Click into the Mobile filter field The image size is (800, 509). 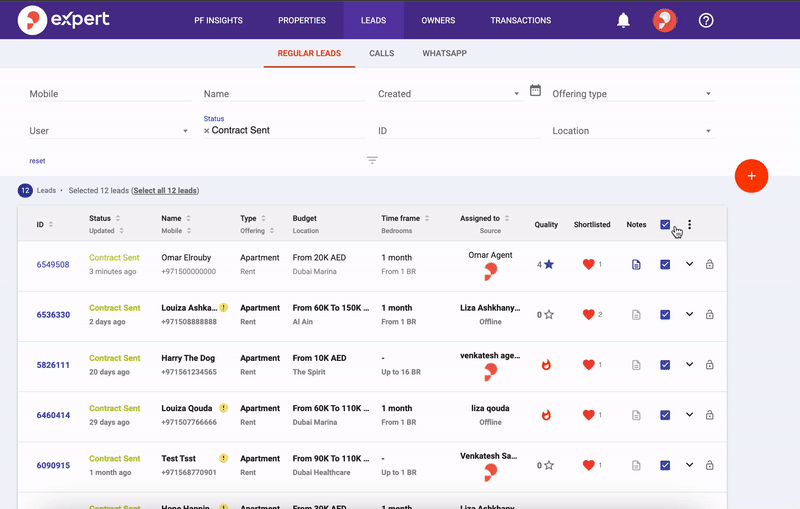(108, 94)
